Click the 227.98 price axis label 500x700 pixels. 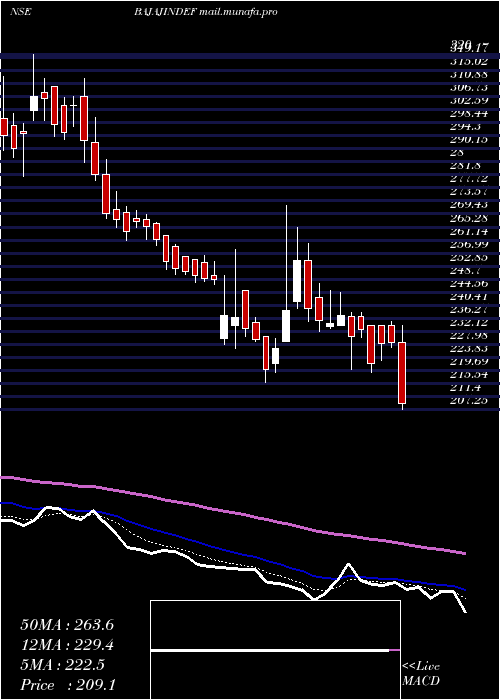pyautogui.click(x=469, y=335)
